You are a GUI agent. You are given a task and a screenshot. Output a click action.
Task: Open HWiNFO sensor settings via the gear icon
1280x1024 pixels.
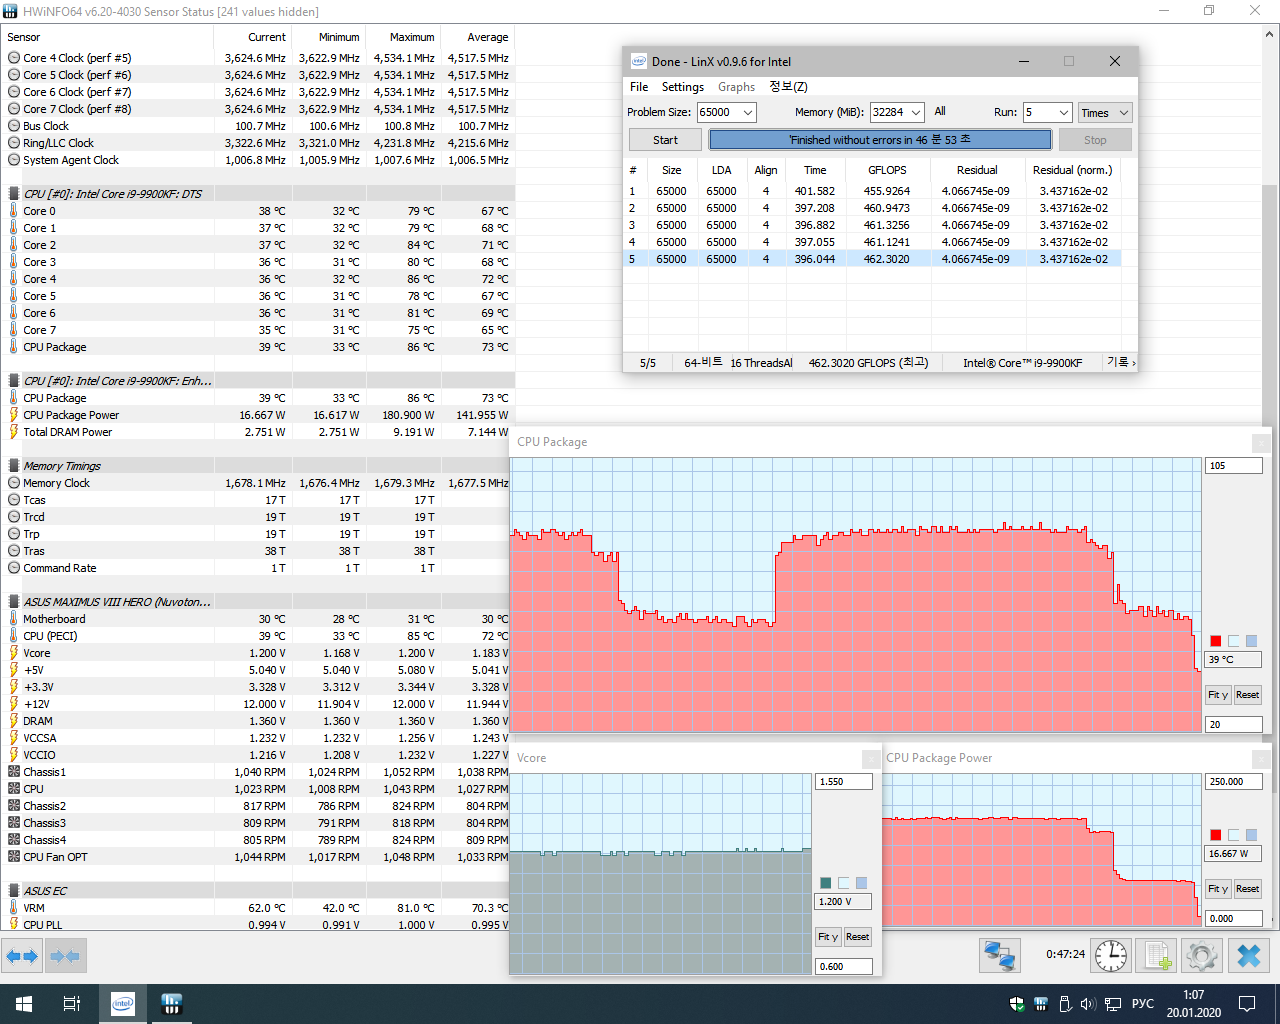tap(1202, 956)
